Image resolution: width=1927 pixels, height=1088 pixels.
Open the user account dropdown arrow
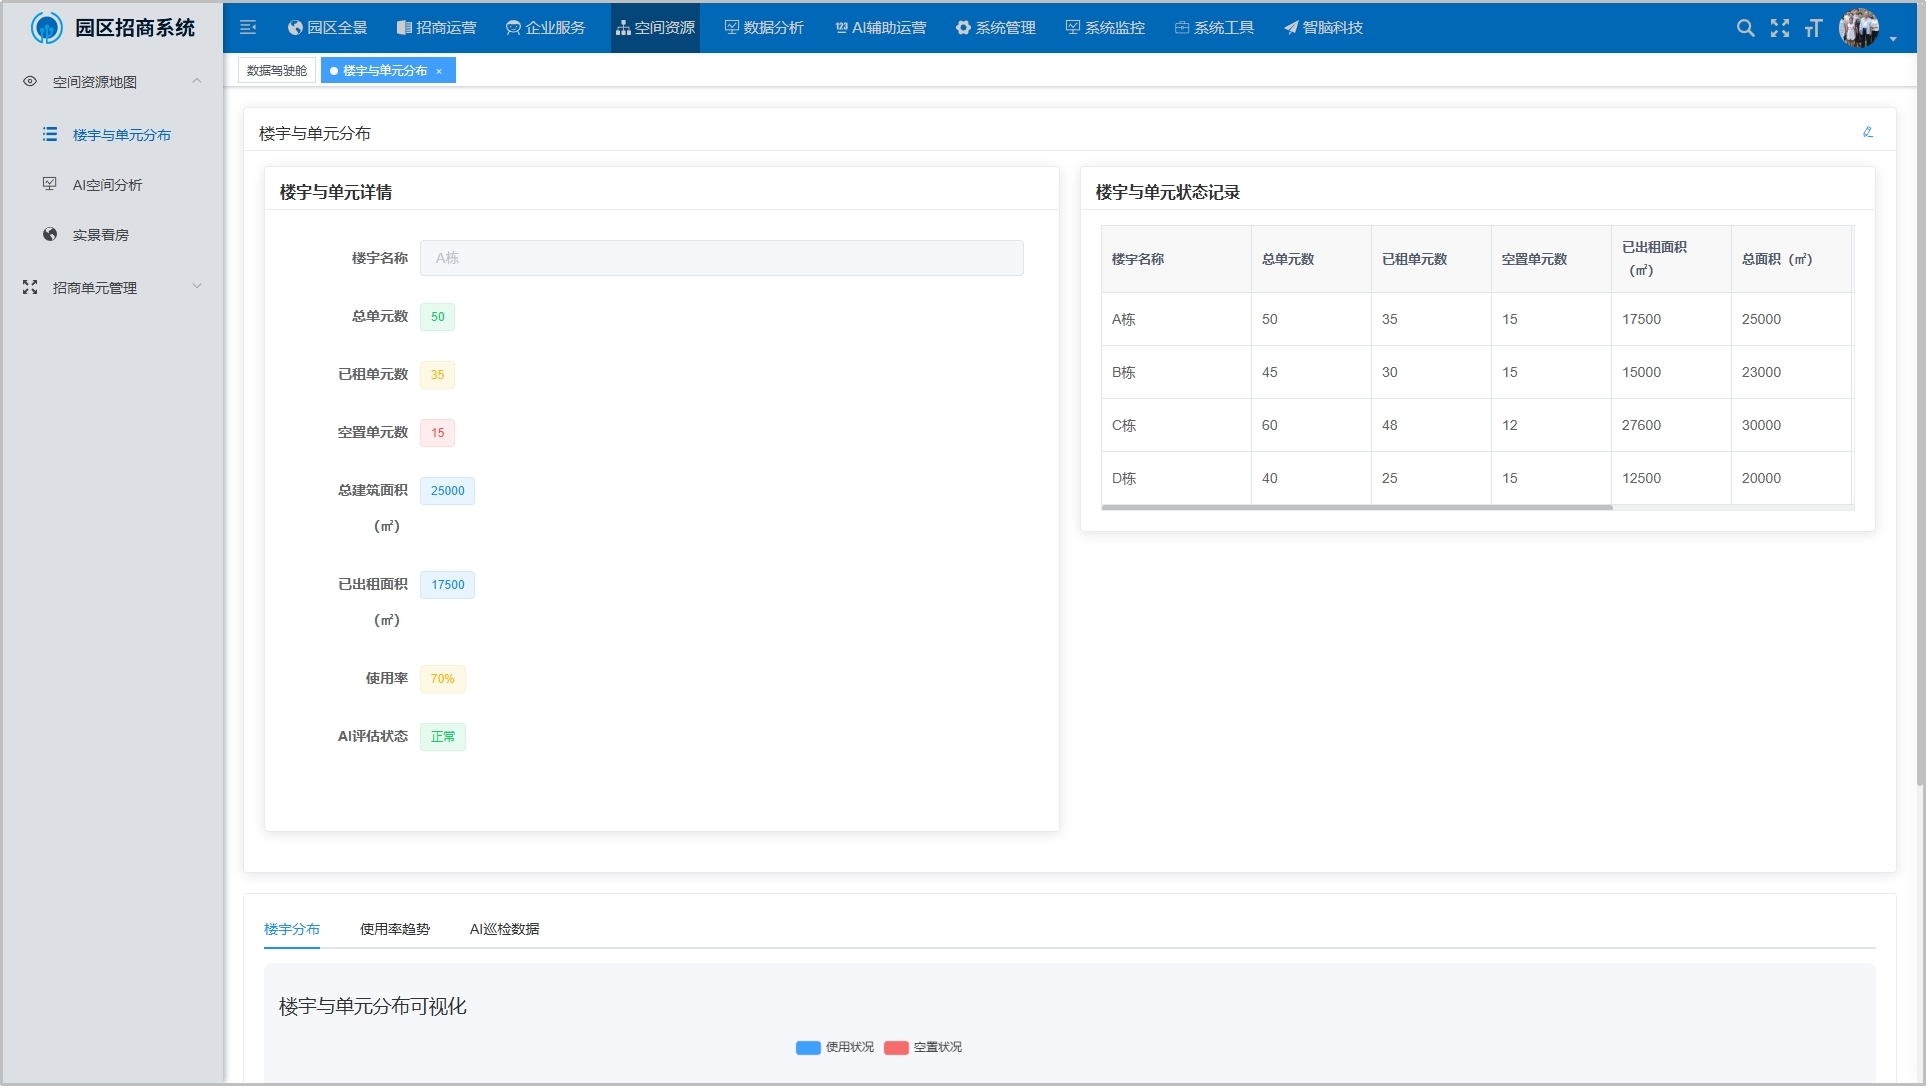point(1893,39)
